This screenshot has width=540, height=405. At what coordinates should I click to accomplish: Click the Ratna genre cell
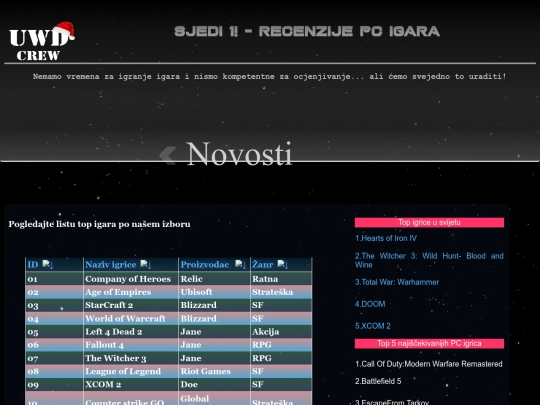point(281,279)
